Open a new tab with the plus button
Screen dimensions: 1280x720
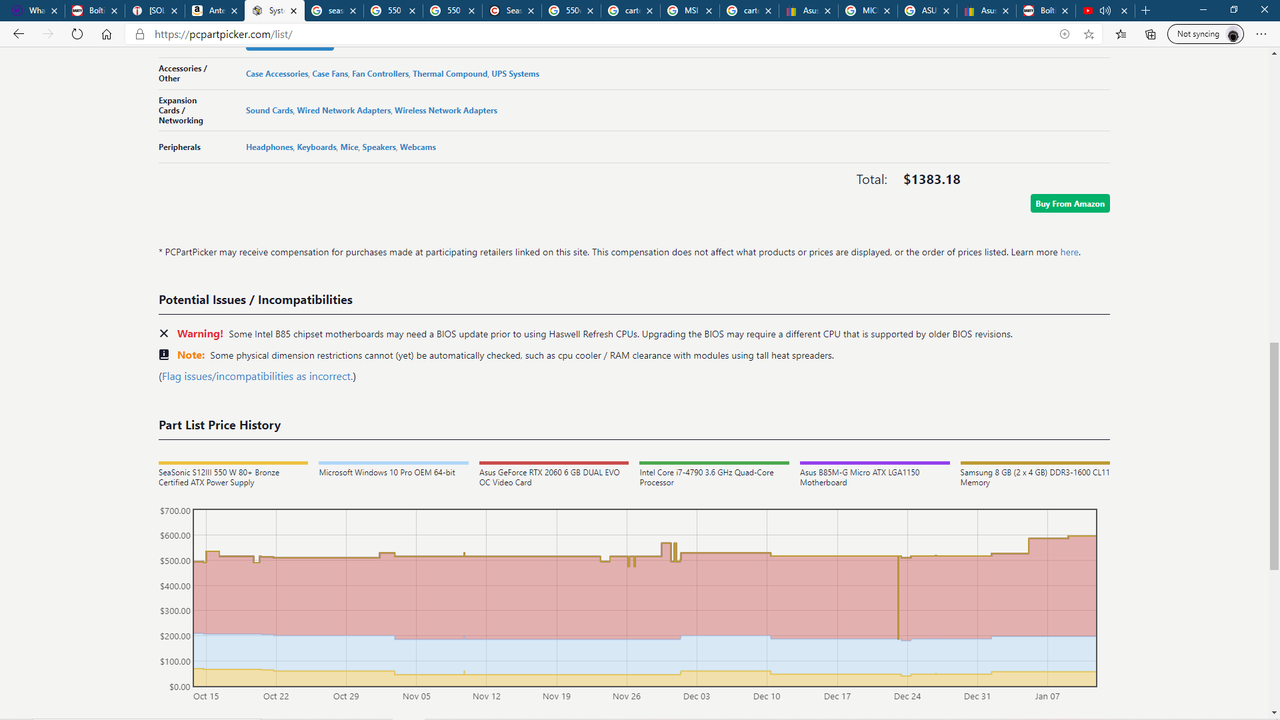click(1145, 10)
